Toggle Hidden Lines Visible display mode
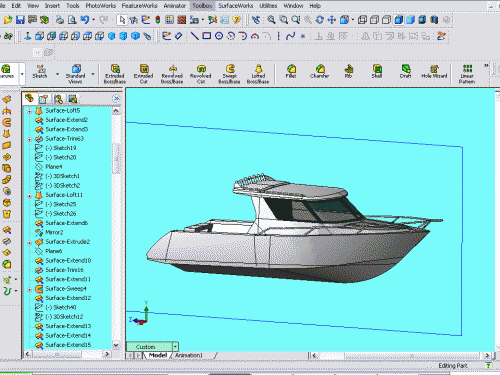The image size is (500, 375). tap(374, 20)
